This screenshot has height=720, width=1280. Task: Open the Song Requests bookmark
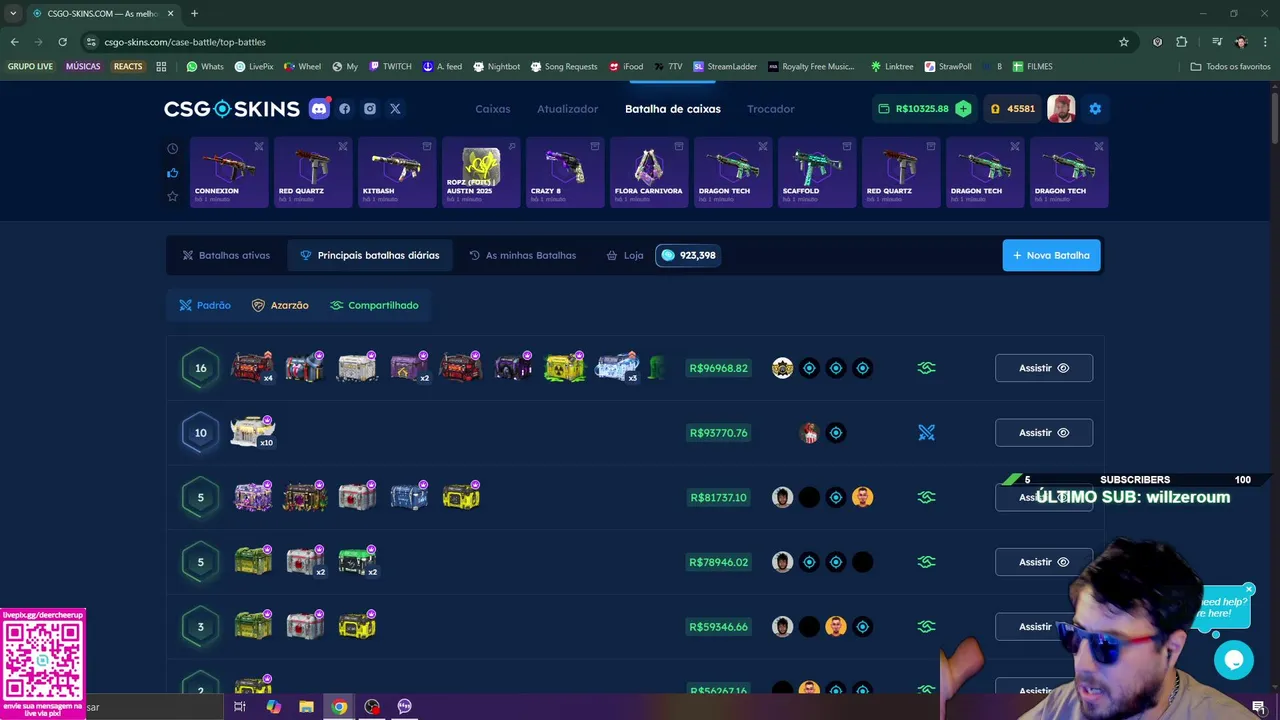[x=564, y=67]
